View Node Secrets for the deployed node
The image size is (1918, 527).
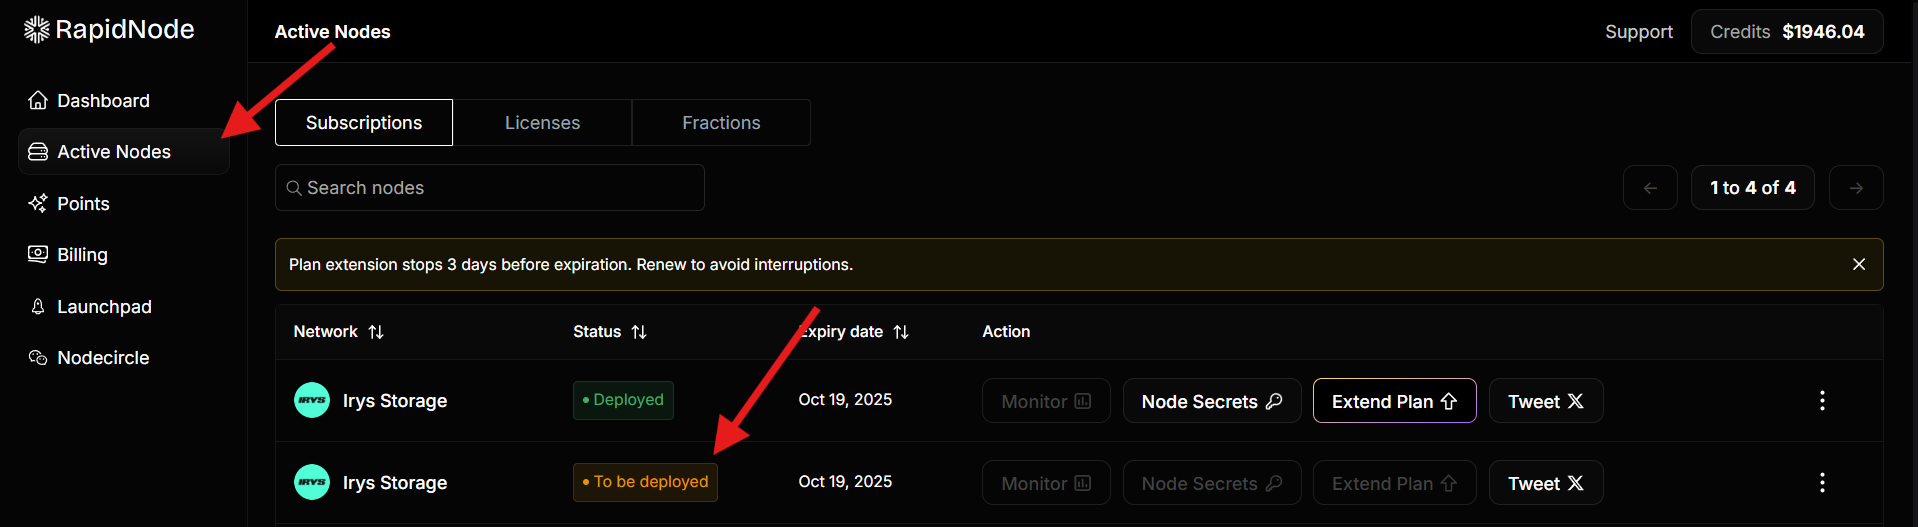1212,401
